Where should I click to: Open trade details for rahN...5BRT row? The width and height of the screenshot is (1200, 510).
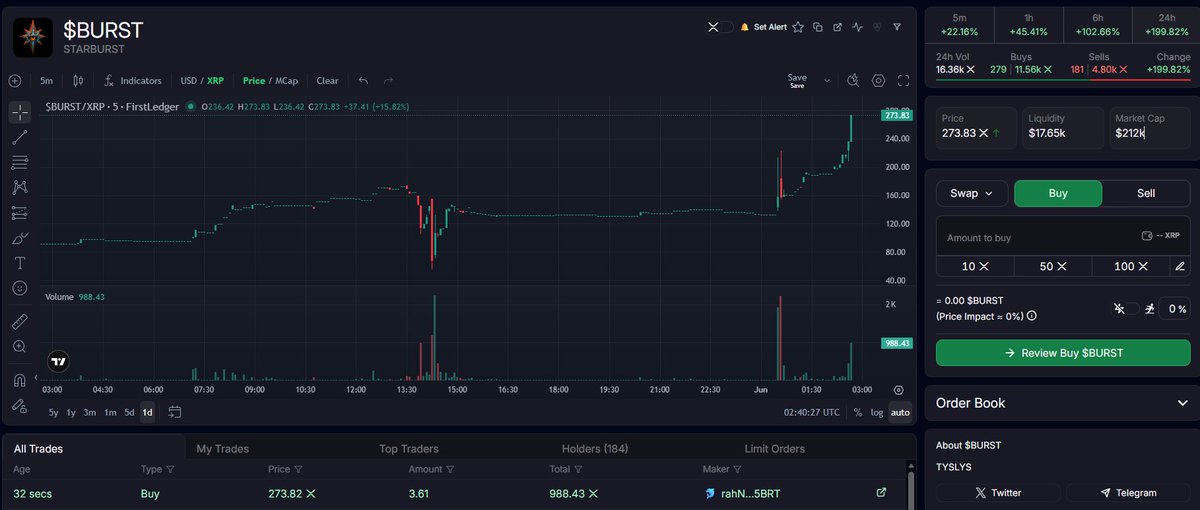coord(881,493)
